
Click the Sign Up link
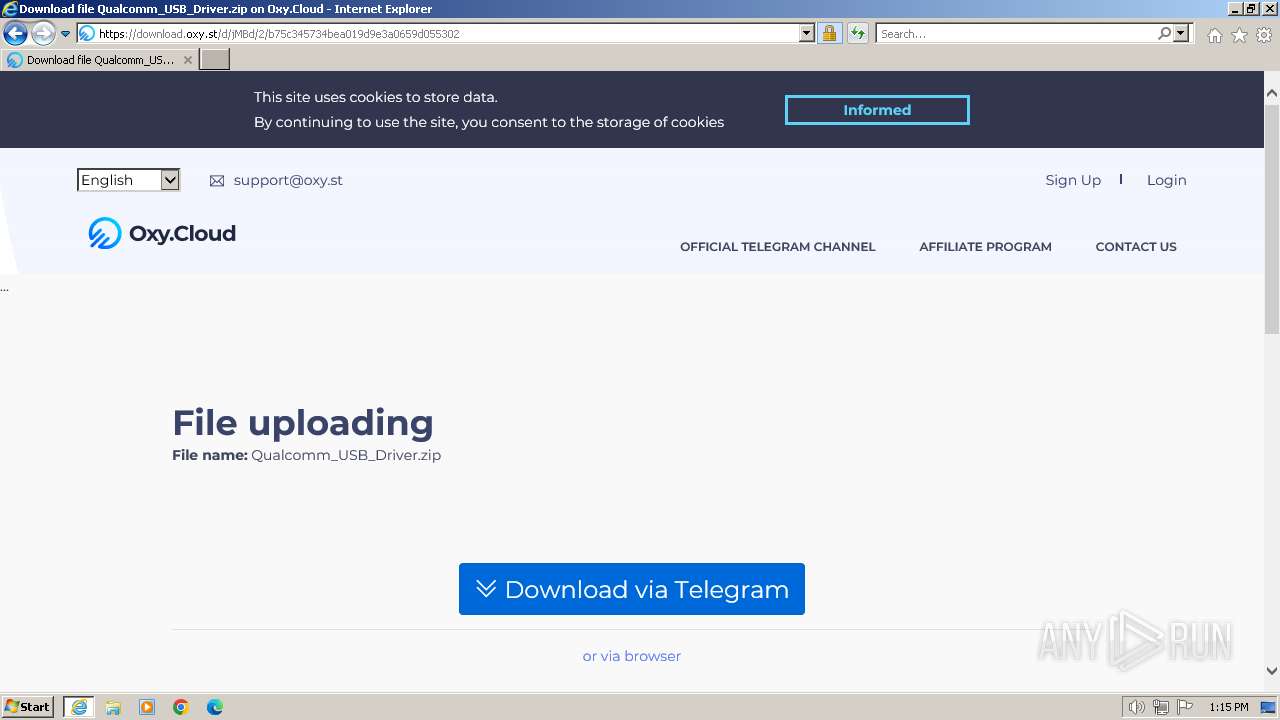pyautogui.click(x=1073, y=180)
